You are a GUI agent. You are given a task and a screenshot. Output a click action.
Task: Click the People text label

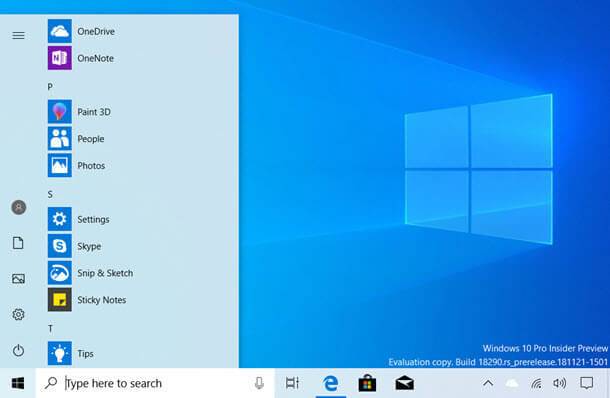[91, 139]
